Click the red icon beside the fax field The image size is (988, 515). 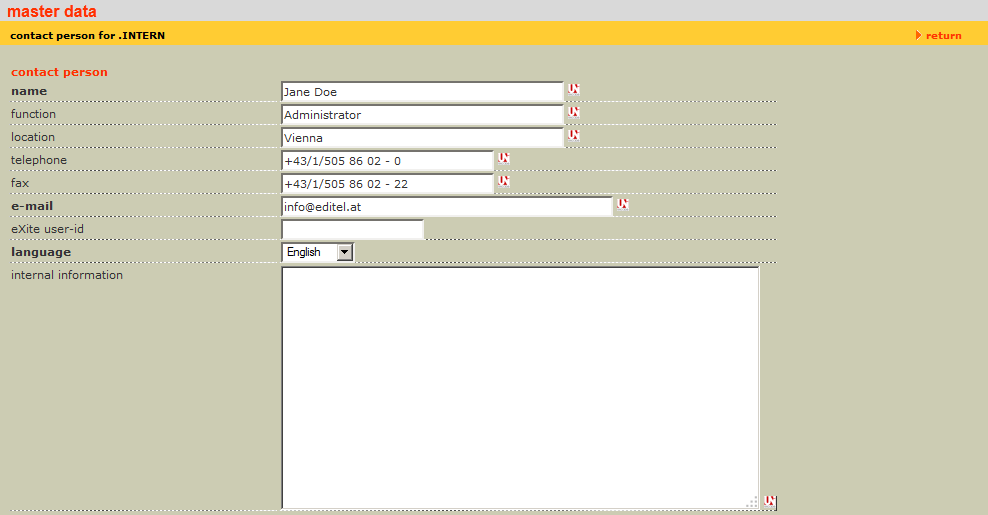(503, 182)
